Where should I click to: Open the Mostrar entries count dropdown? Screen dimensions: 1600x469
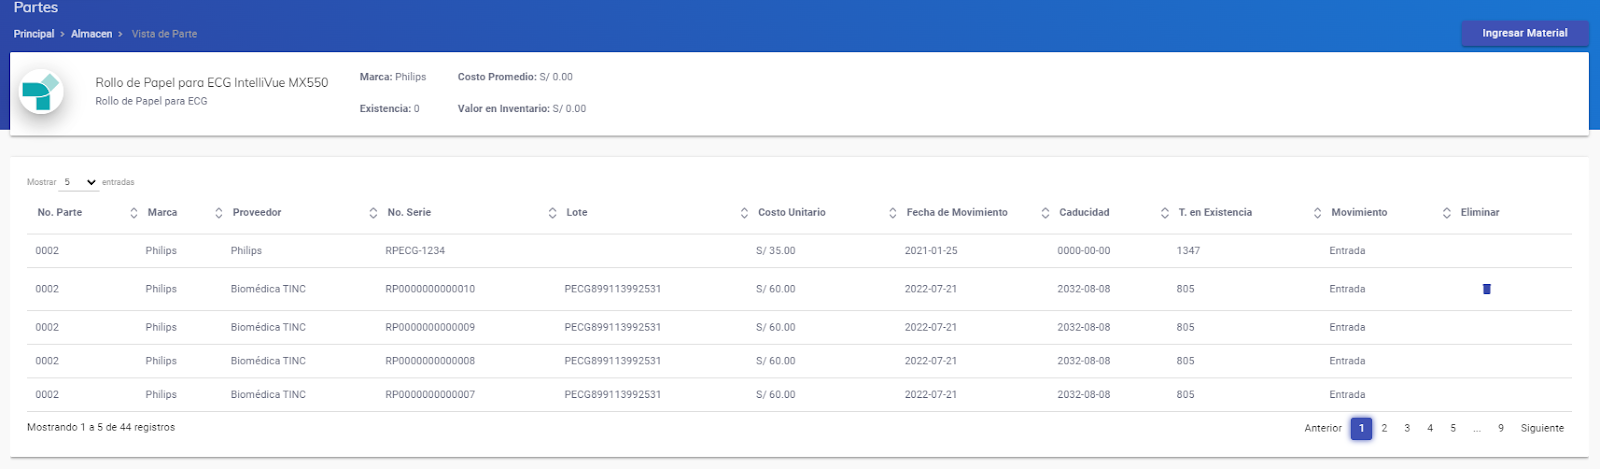coord(80,182)
